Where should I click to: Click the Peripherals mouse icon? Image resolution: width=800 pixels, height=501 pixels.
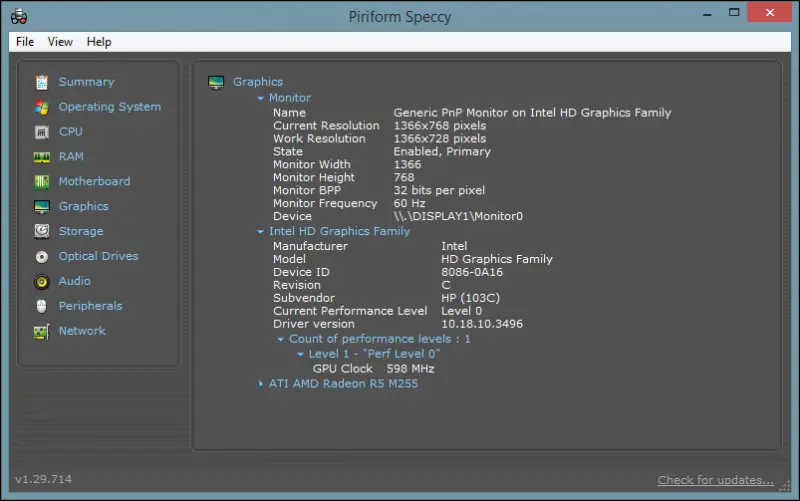[x=42, y=306]
